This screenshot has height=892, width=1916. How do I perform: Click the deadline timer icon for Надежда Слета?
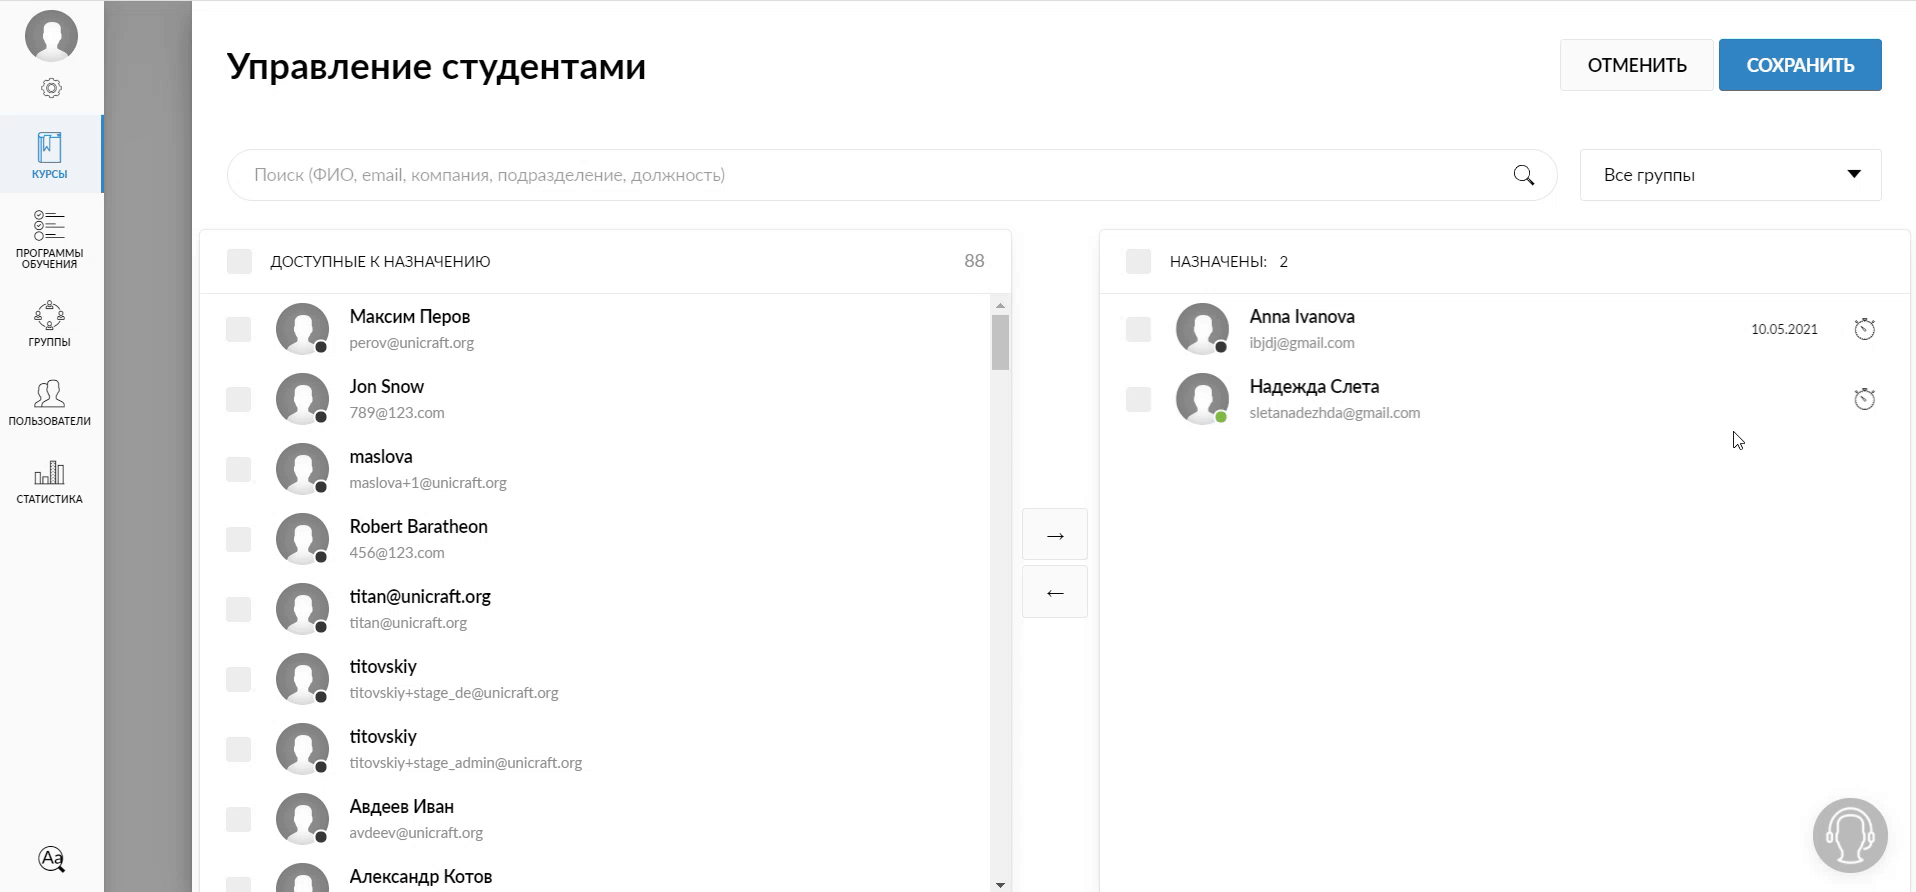pos(1865,399)
